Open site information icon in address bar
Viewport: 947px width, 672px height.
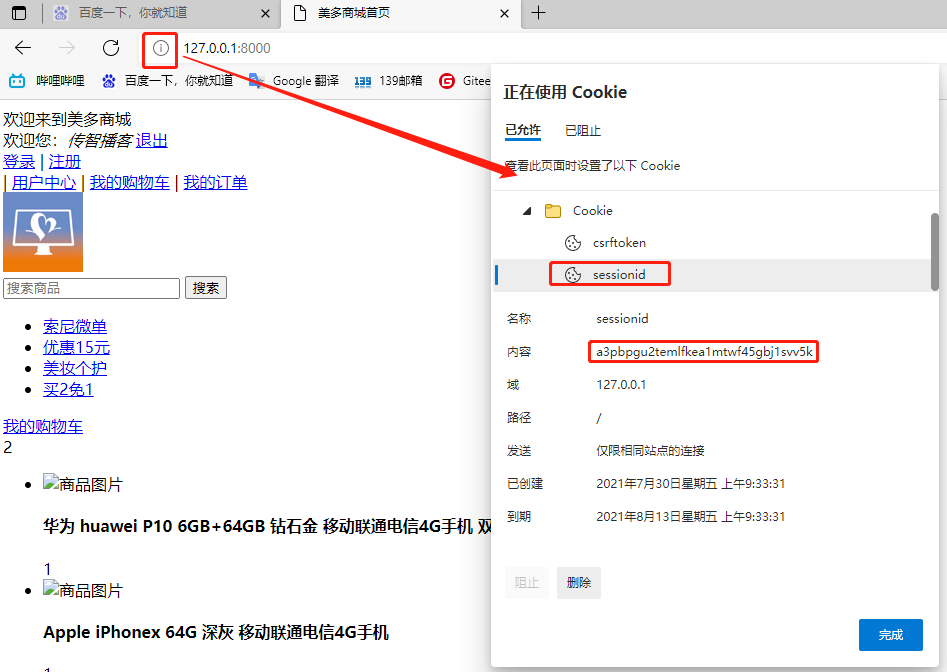160,48
